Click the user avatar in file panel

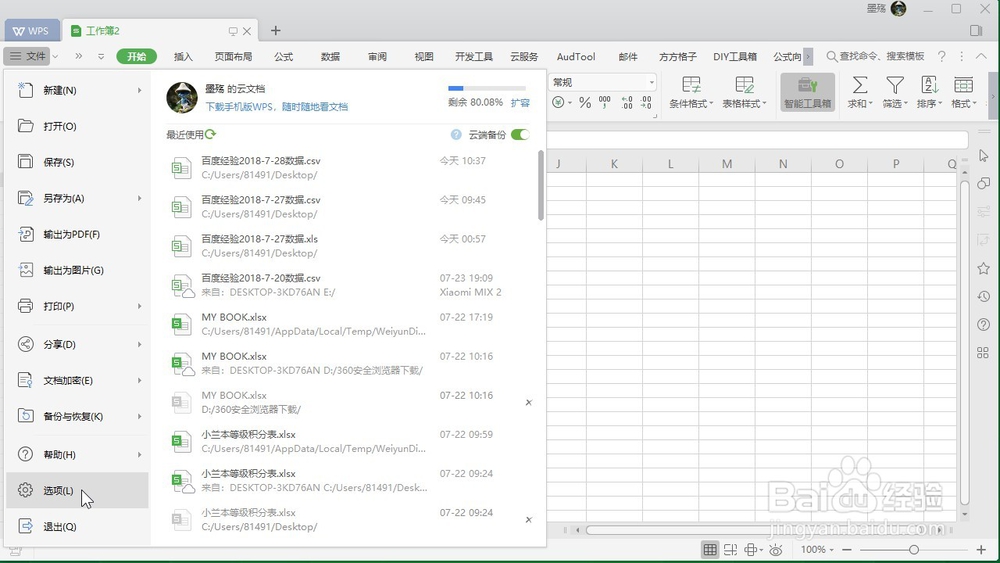(x=182, y=97)
